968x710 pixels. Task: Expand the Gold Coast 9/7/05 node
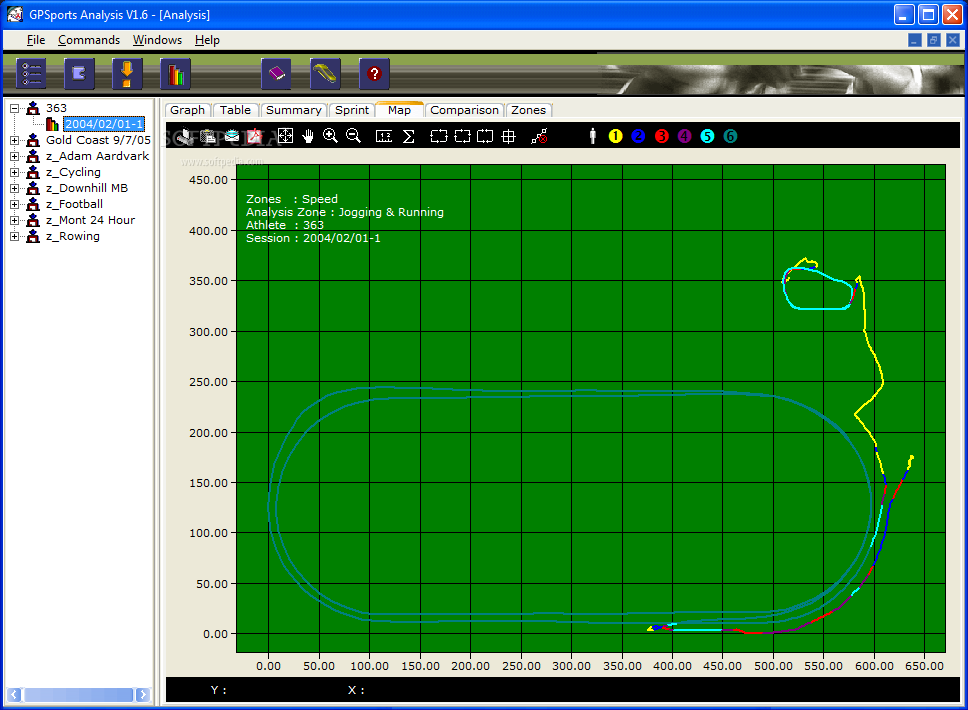[x=14, y=140]
